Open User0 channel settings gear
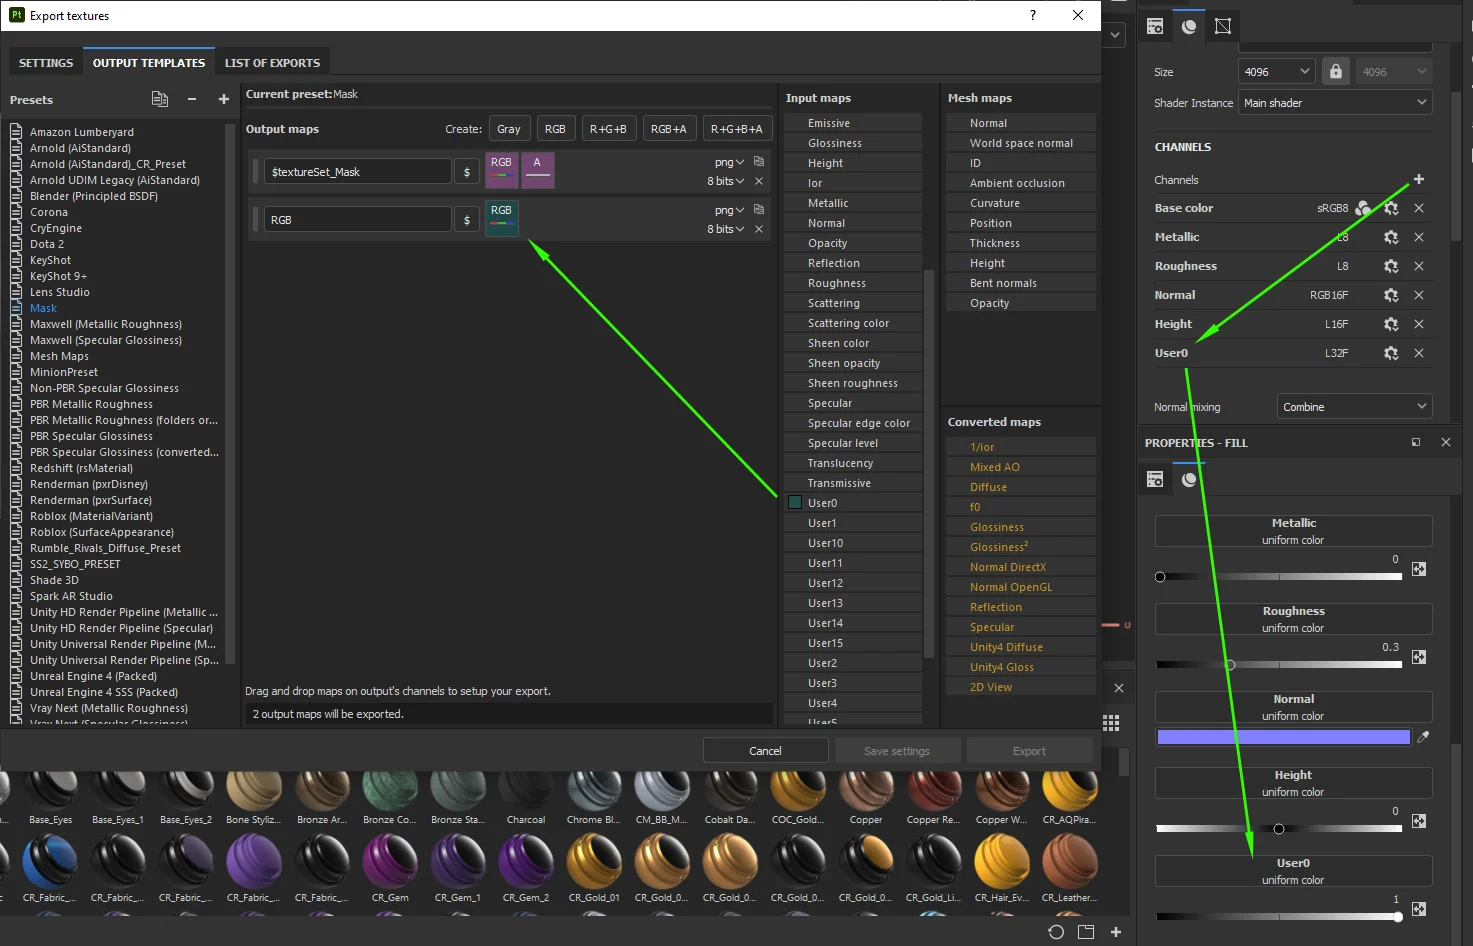 [x=1391, y=353]
